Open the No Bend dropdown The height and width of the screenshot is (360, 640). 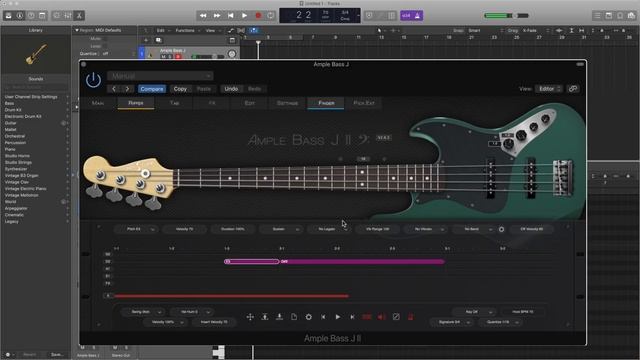(x=474, y=229)
